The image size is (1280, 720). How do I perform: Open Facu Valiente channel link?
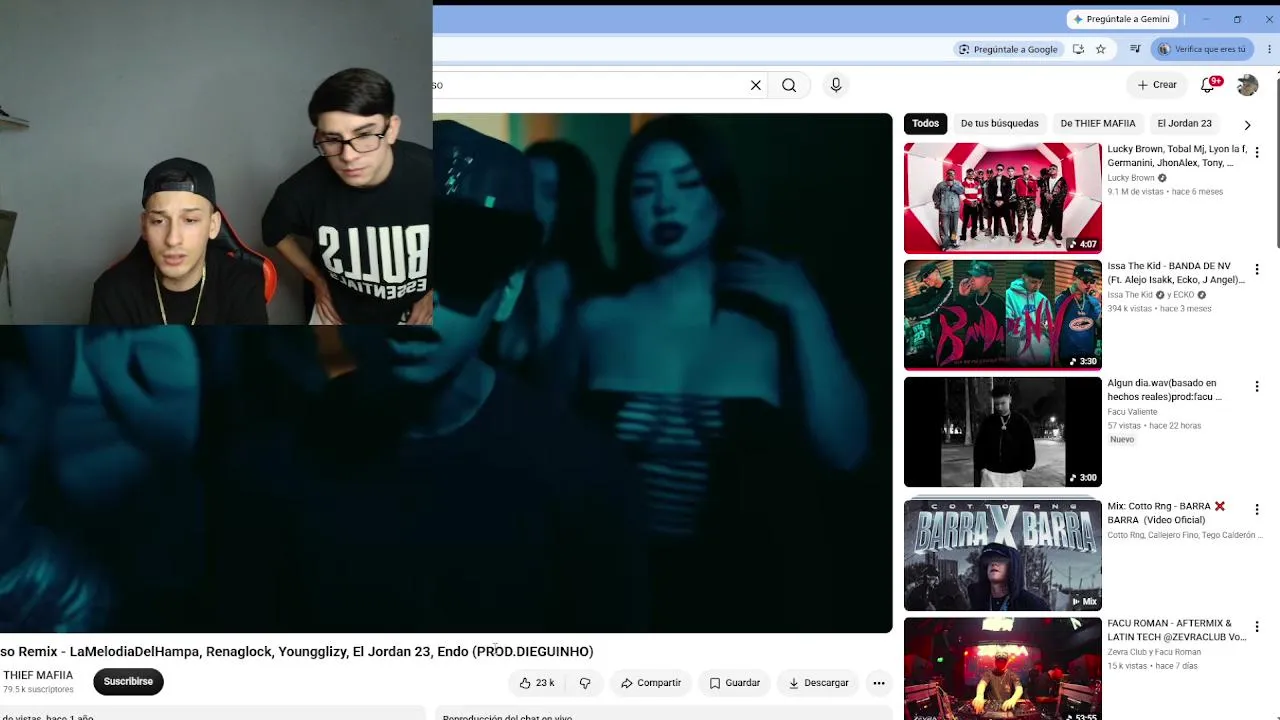[1132, 412]
